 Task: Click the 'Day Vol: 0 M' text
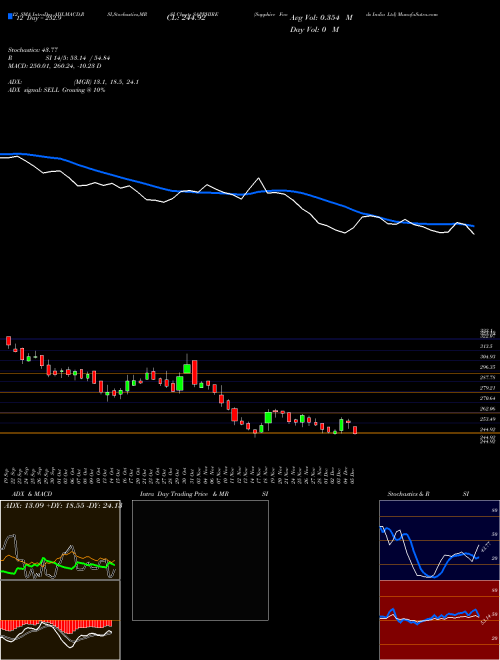point(314,30)
